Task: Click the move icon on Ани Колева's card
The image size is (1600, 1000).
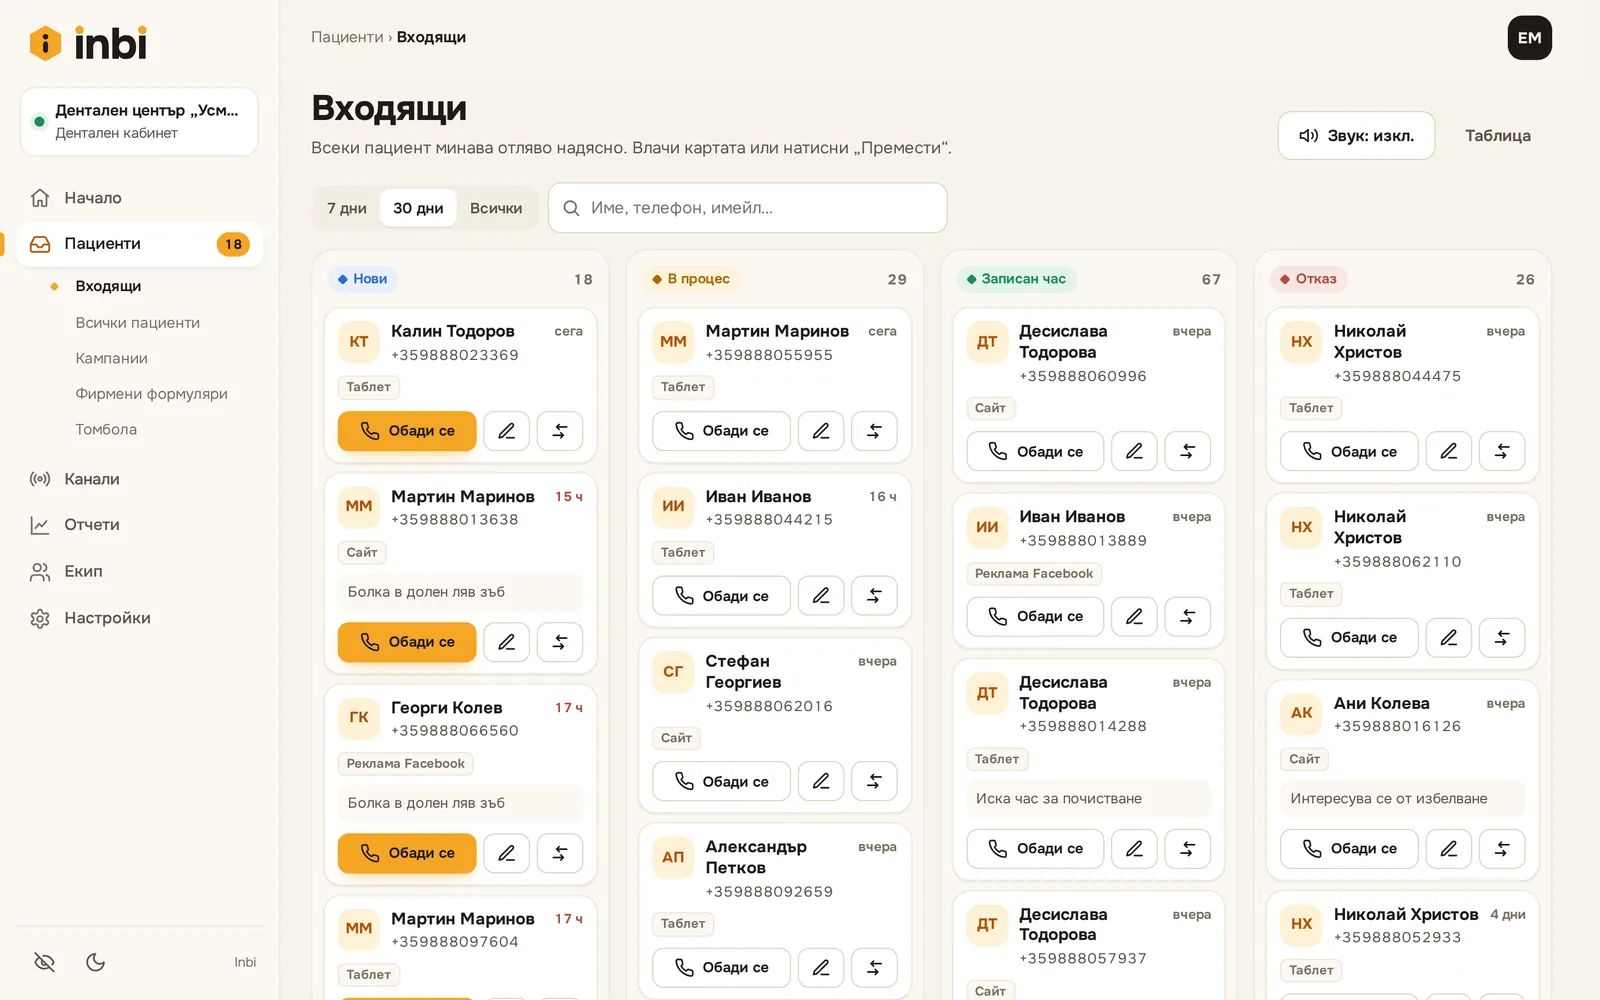Action: 1502,849
